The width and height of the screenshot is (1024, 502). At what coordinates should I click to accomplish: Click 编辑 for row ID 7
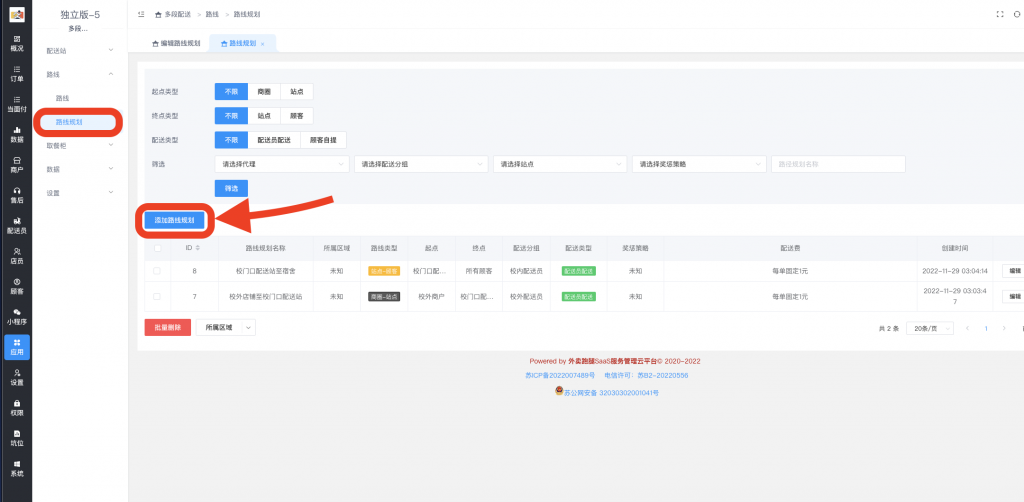pyautogui.click(x=1014, y=296)
